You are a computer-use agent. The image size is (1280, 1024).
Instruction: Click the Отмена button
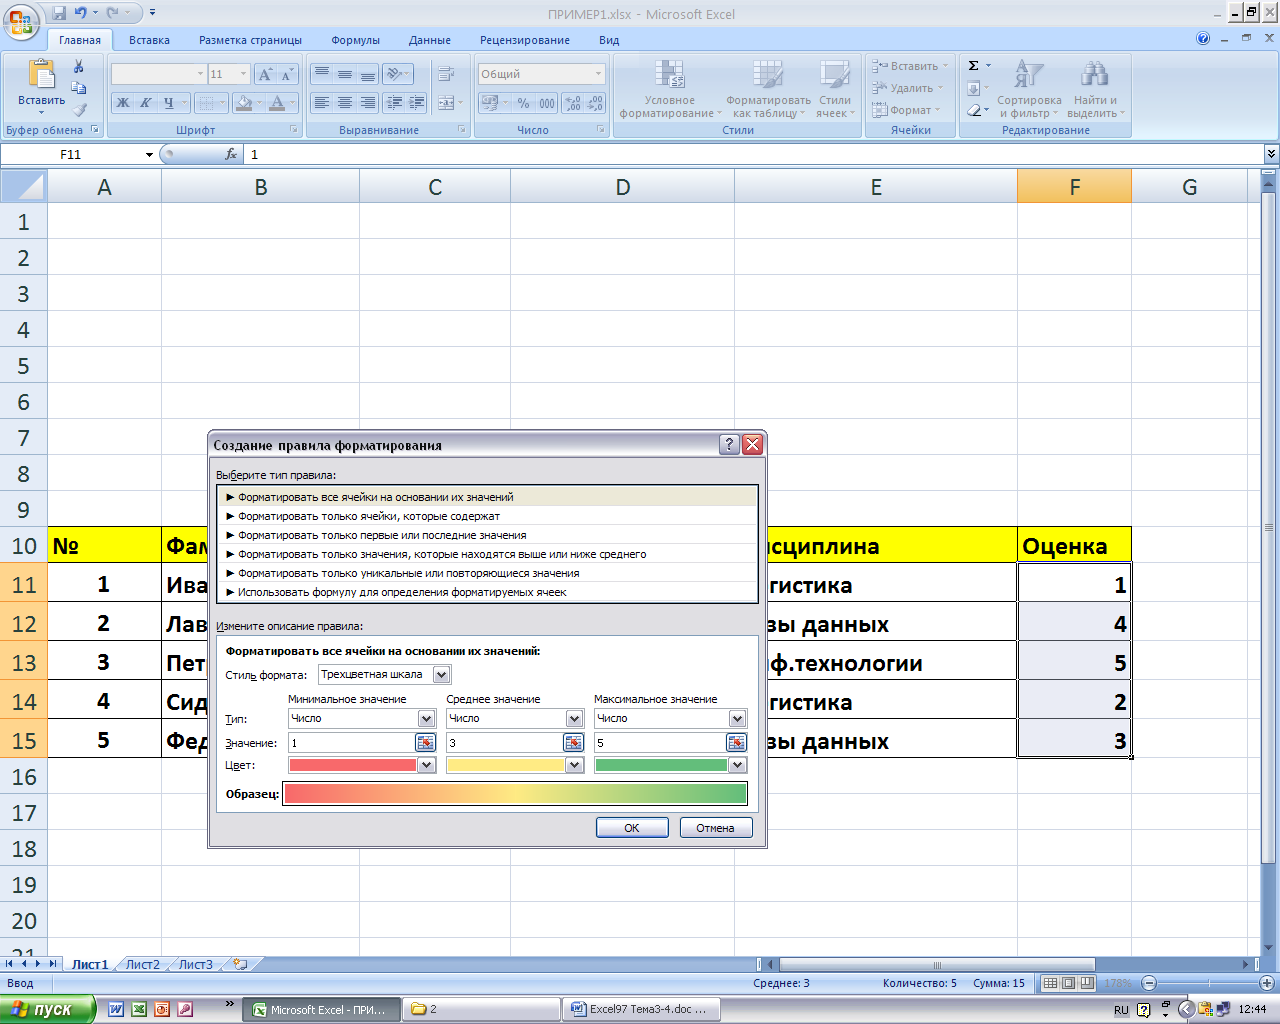[716, 828]
